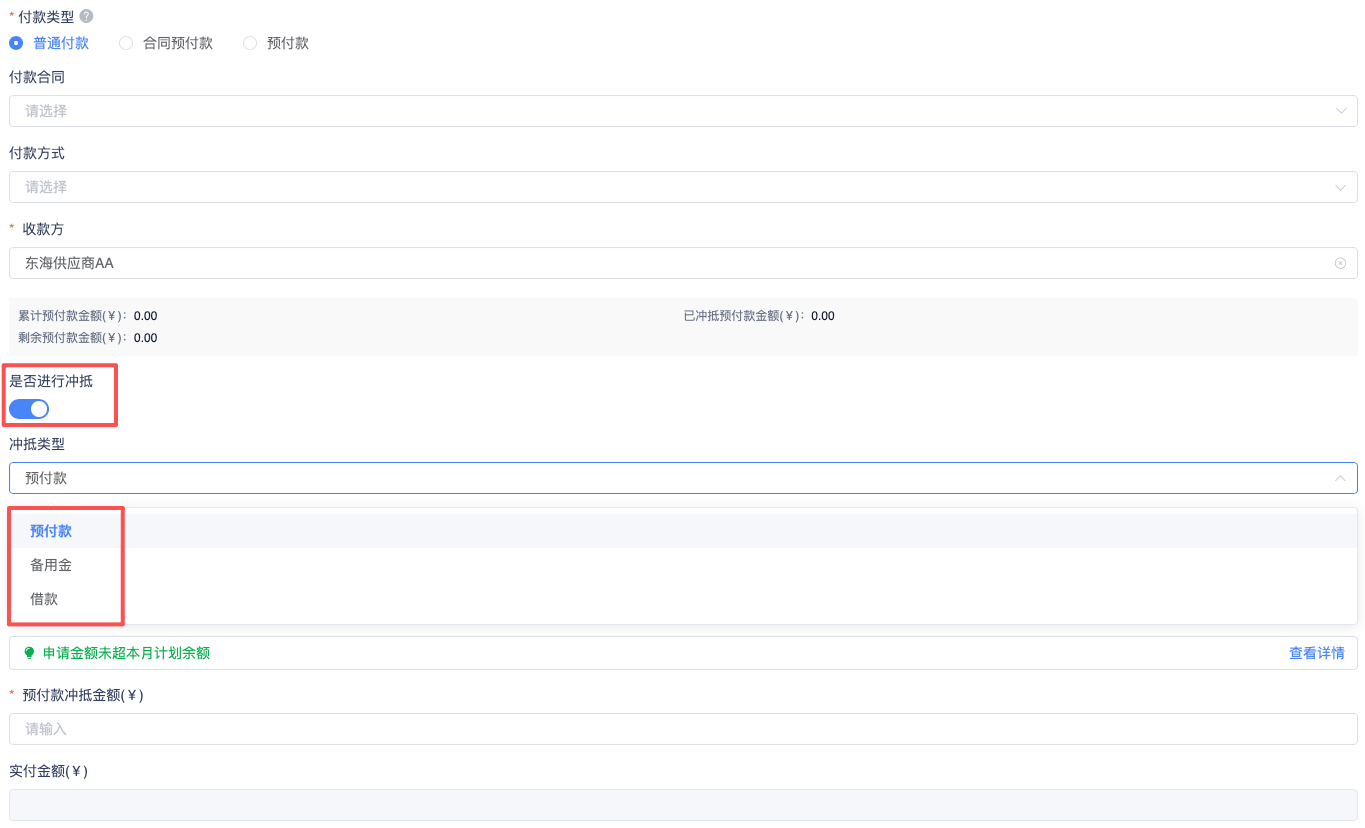Pick 借款 from the dropdown list

click(x=44, y=599)
